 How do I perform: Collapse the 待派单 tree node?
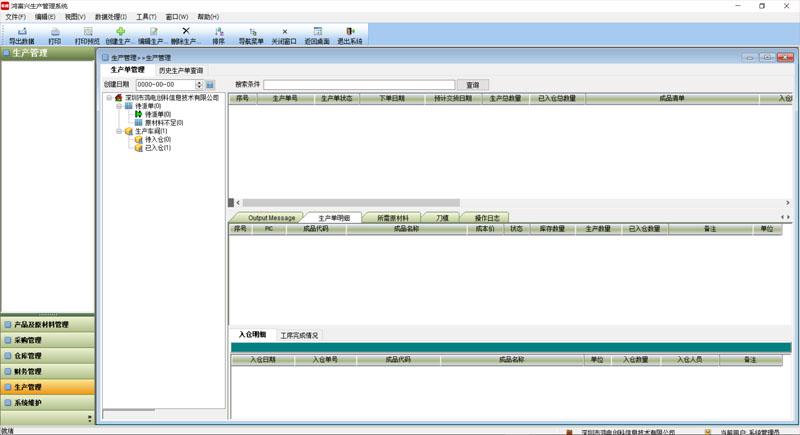pyautogui.click(x=119, y=106)
